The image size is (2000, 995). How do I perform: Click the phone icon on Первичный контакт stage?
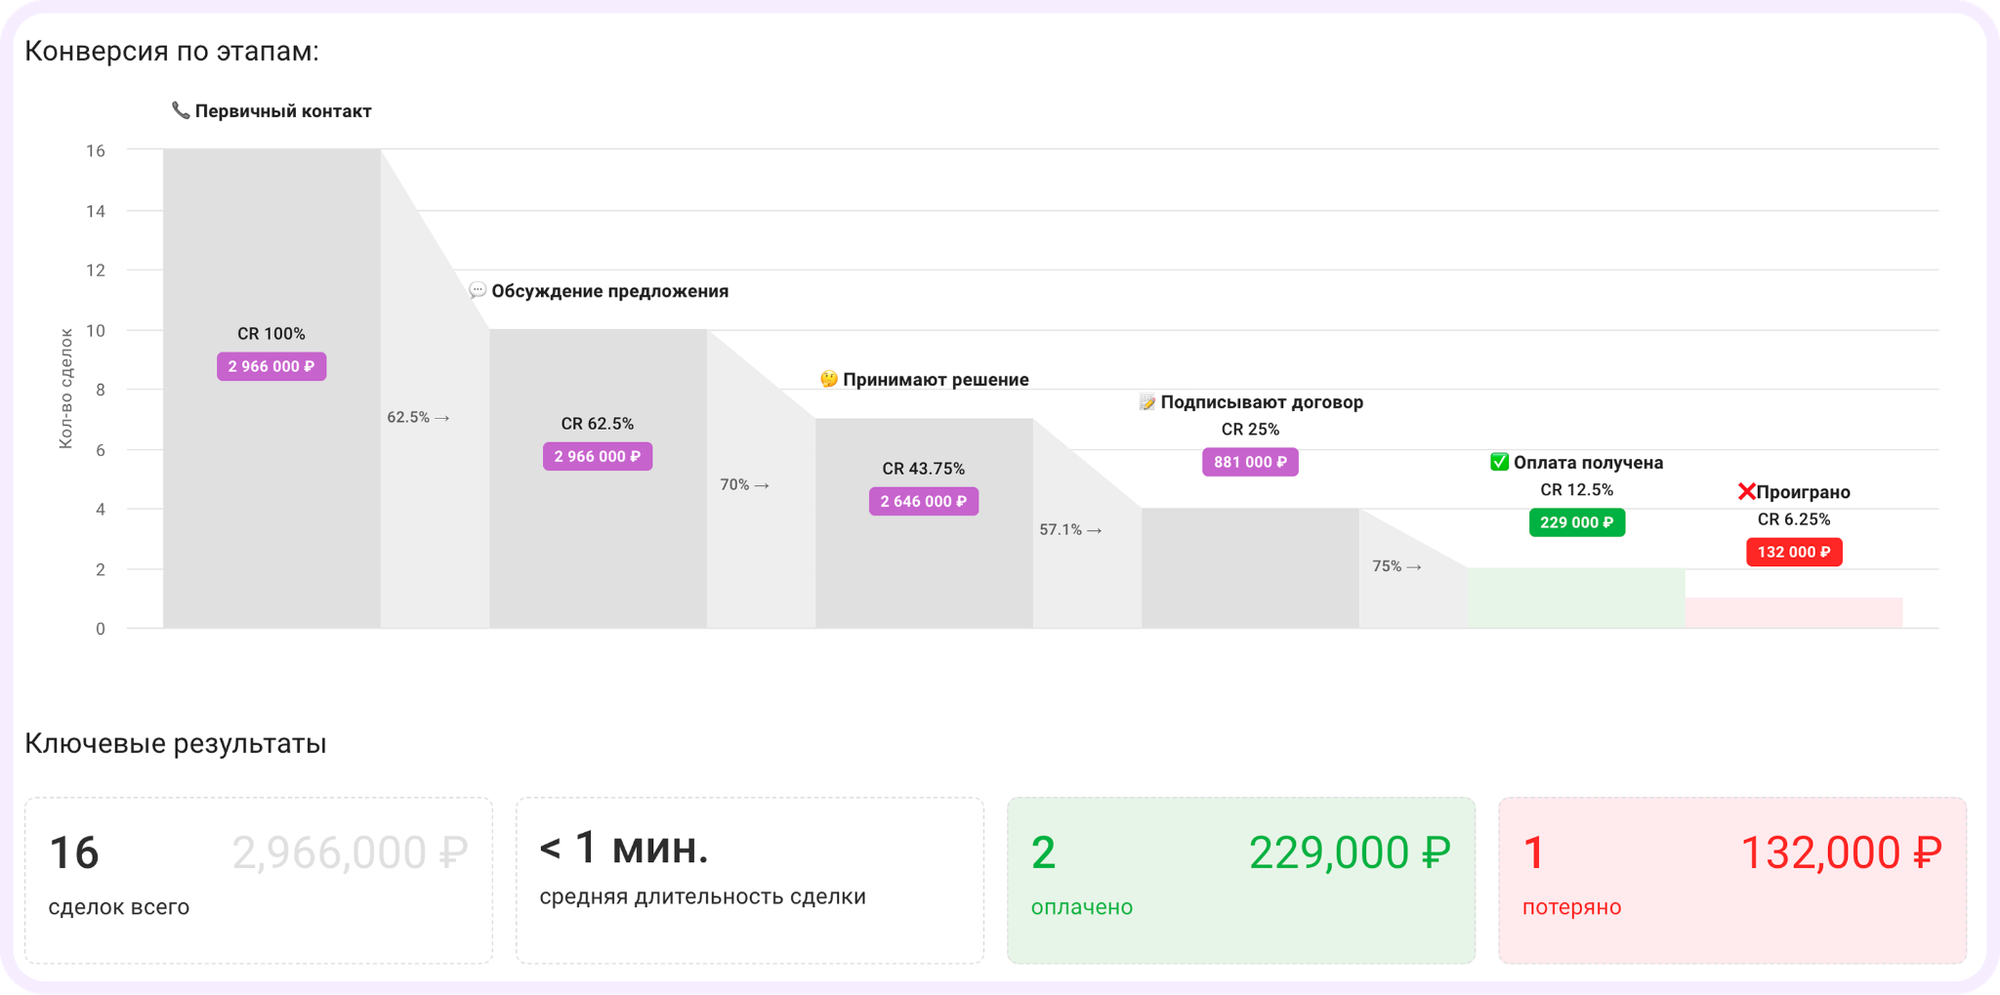[x=179, y=110]
